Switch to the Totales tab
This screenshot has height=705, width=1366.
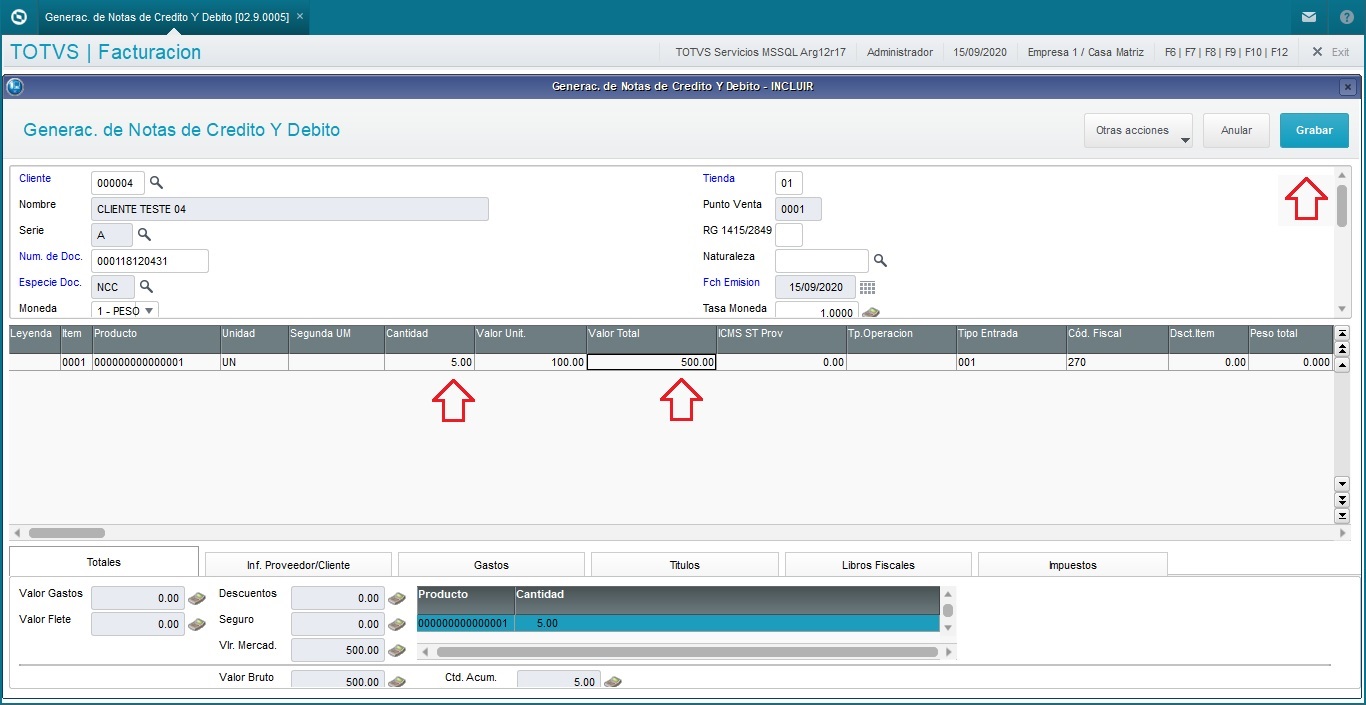pos(104,562)
